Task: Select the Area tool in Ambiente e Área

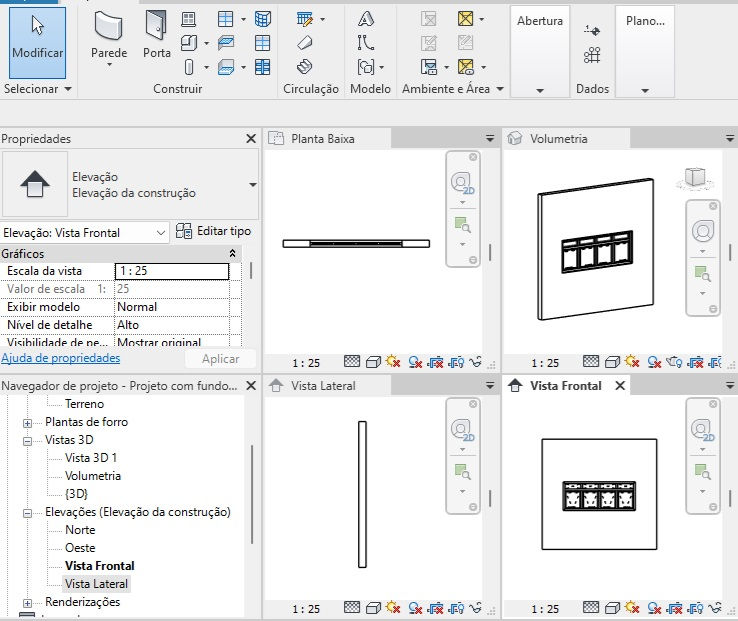Action: [x=465, y=19]
